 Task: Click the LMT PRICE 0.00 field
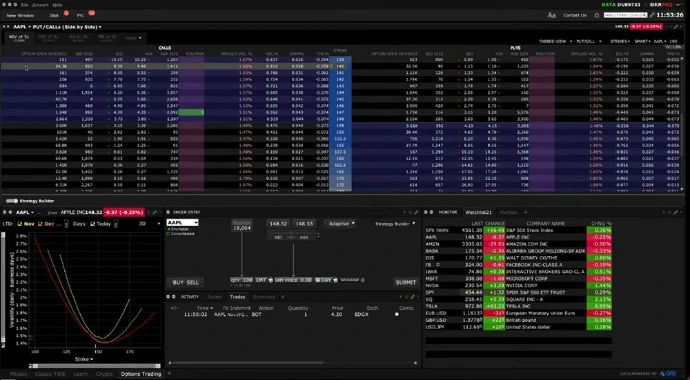pyautogui.click(x=293, y=280)
